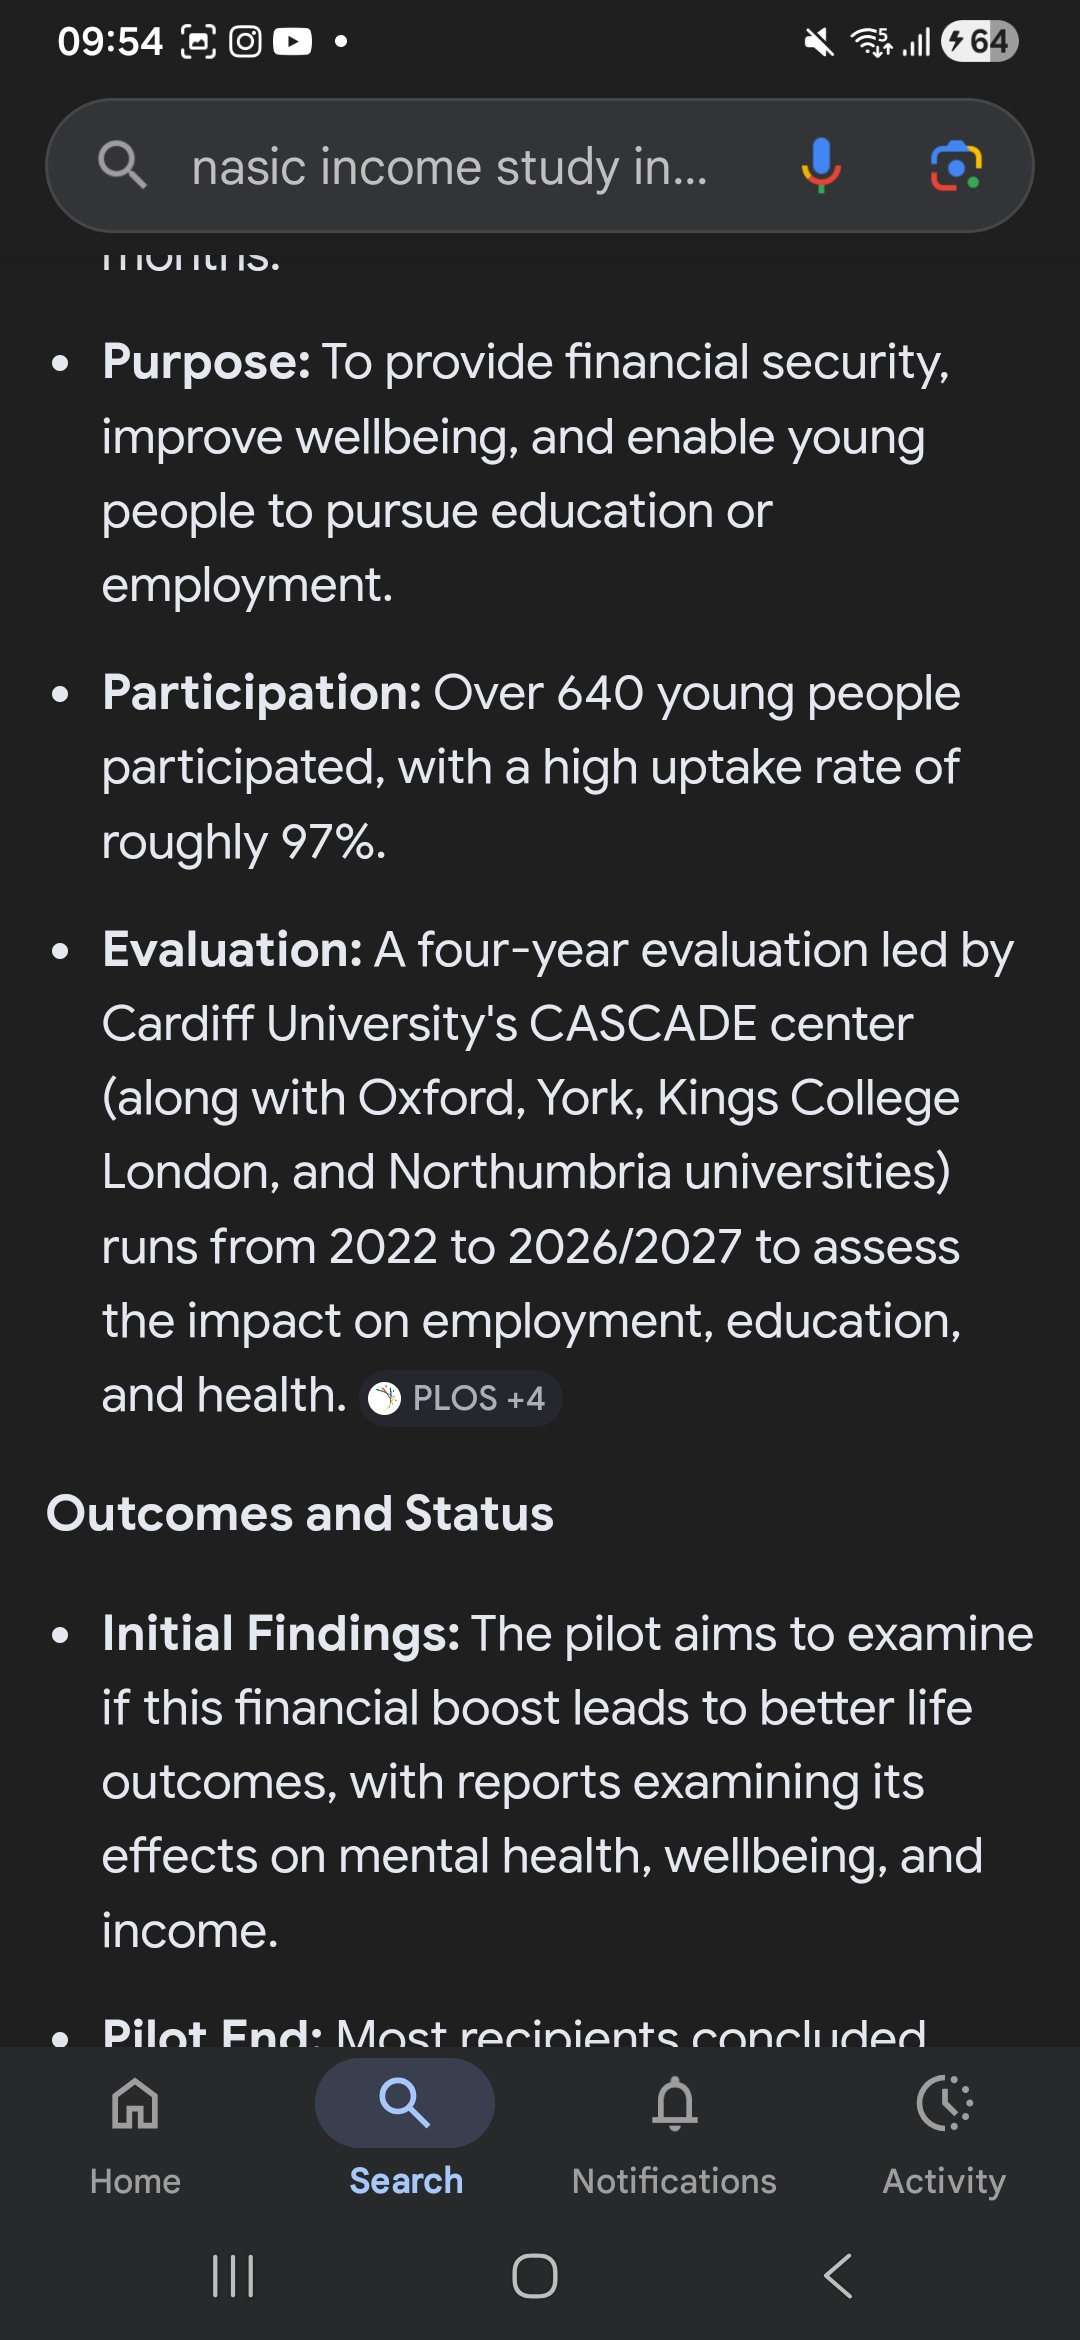Viewport: 1080px width, 2340px height.
Task: Tap the battery indicator in status bar
Action: coord(979,41)
